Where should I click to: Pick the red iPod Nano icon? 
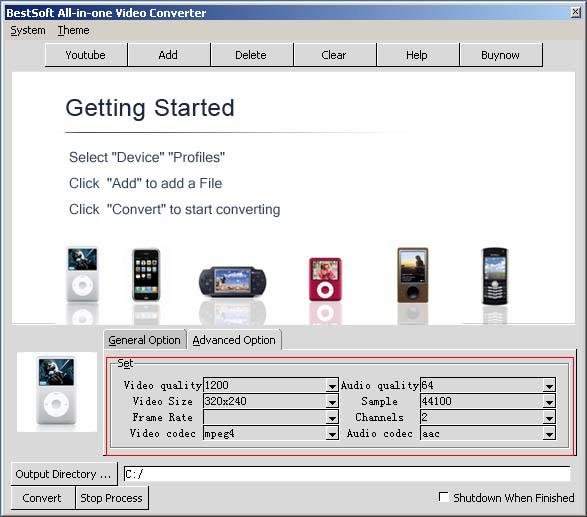(325, 279)
